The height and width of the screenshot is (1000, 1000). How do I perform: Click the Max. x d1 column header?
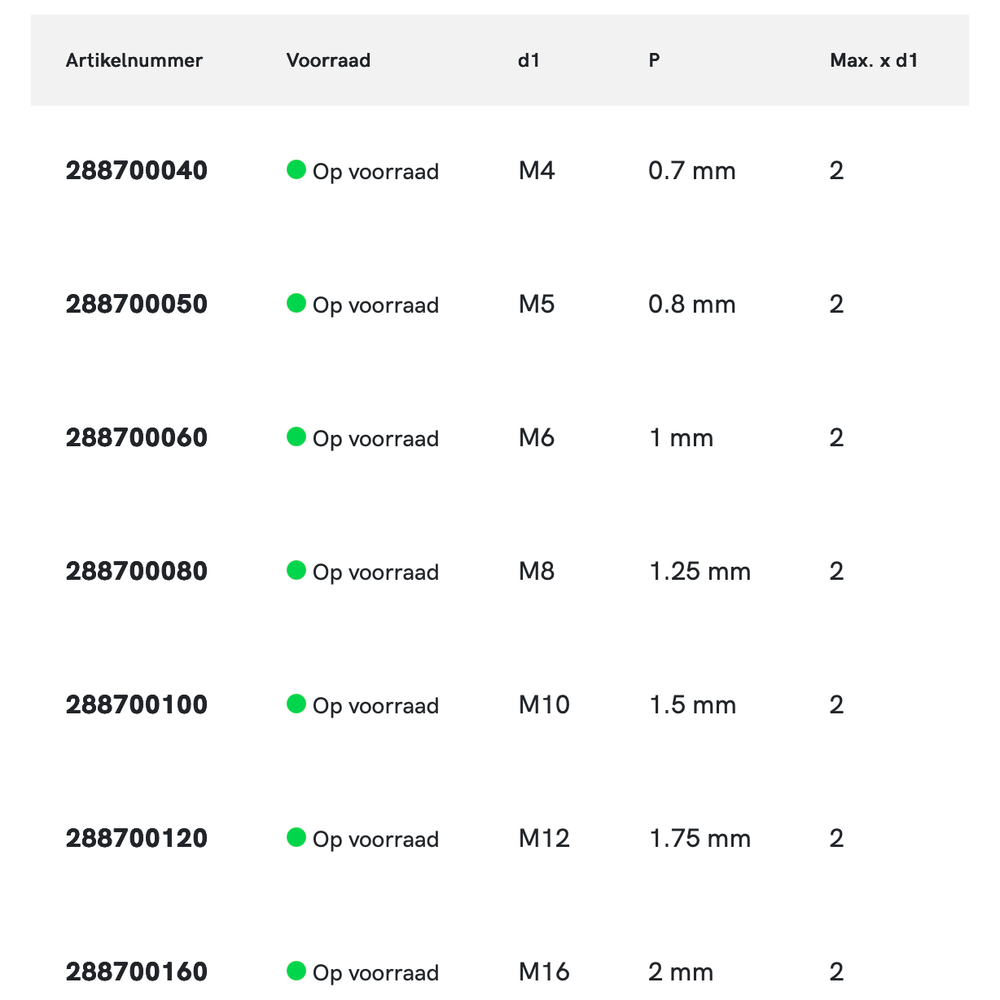[874, 60]
